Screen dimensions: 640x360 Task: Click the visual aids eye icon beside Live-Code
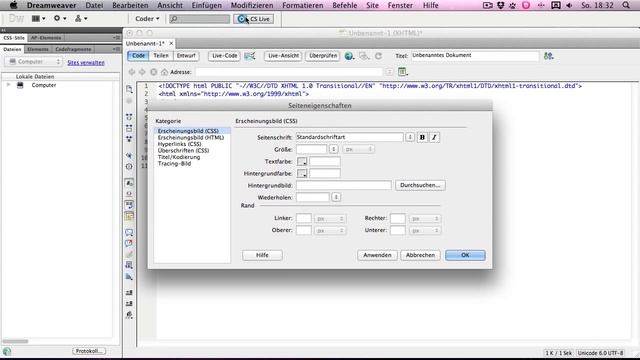click(x=250, y=56)
